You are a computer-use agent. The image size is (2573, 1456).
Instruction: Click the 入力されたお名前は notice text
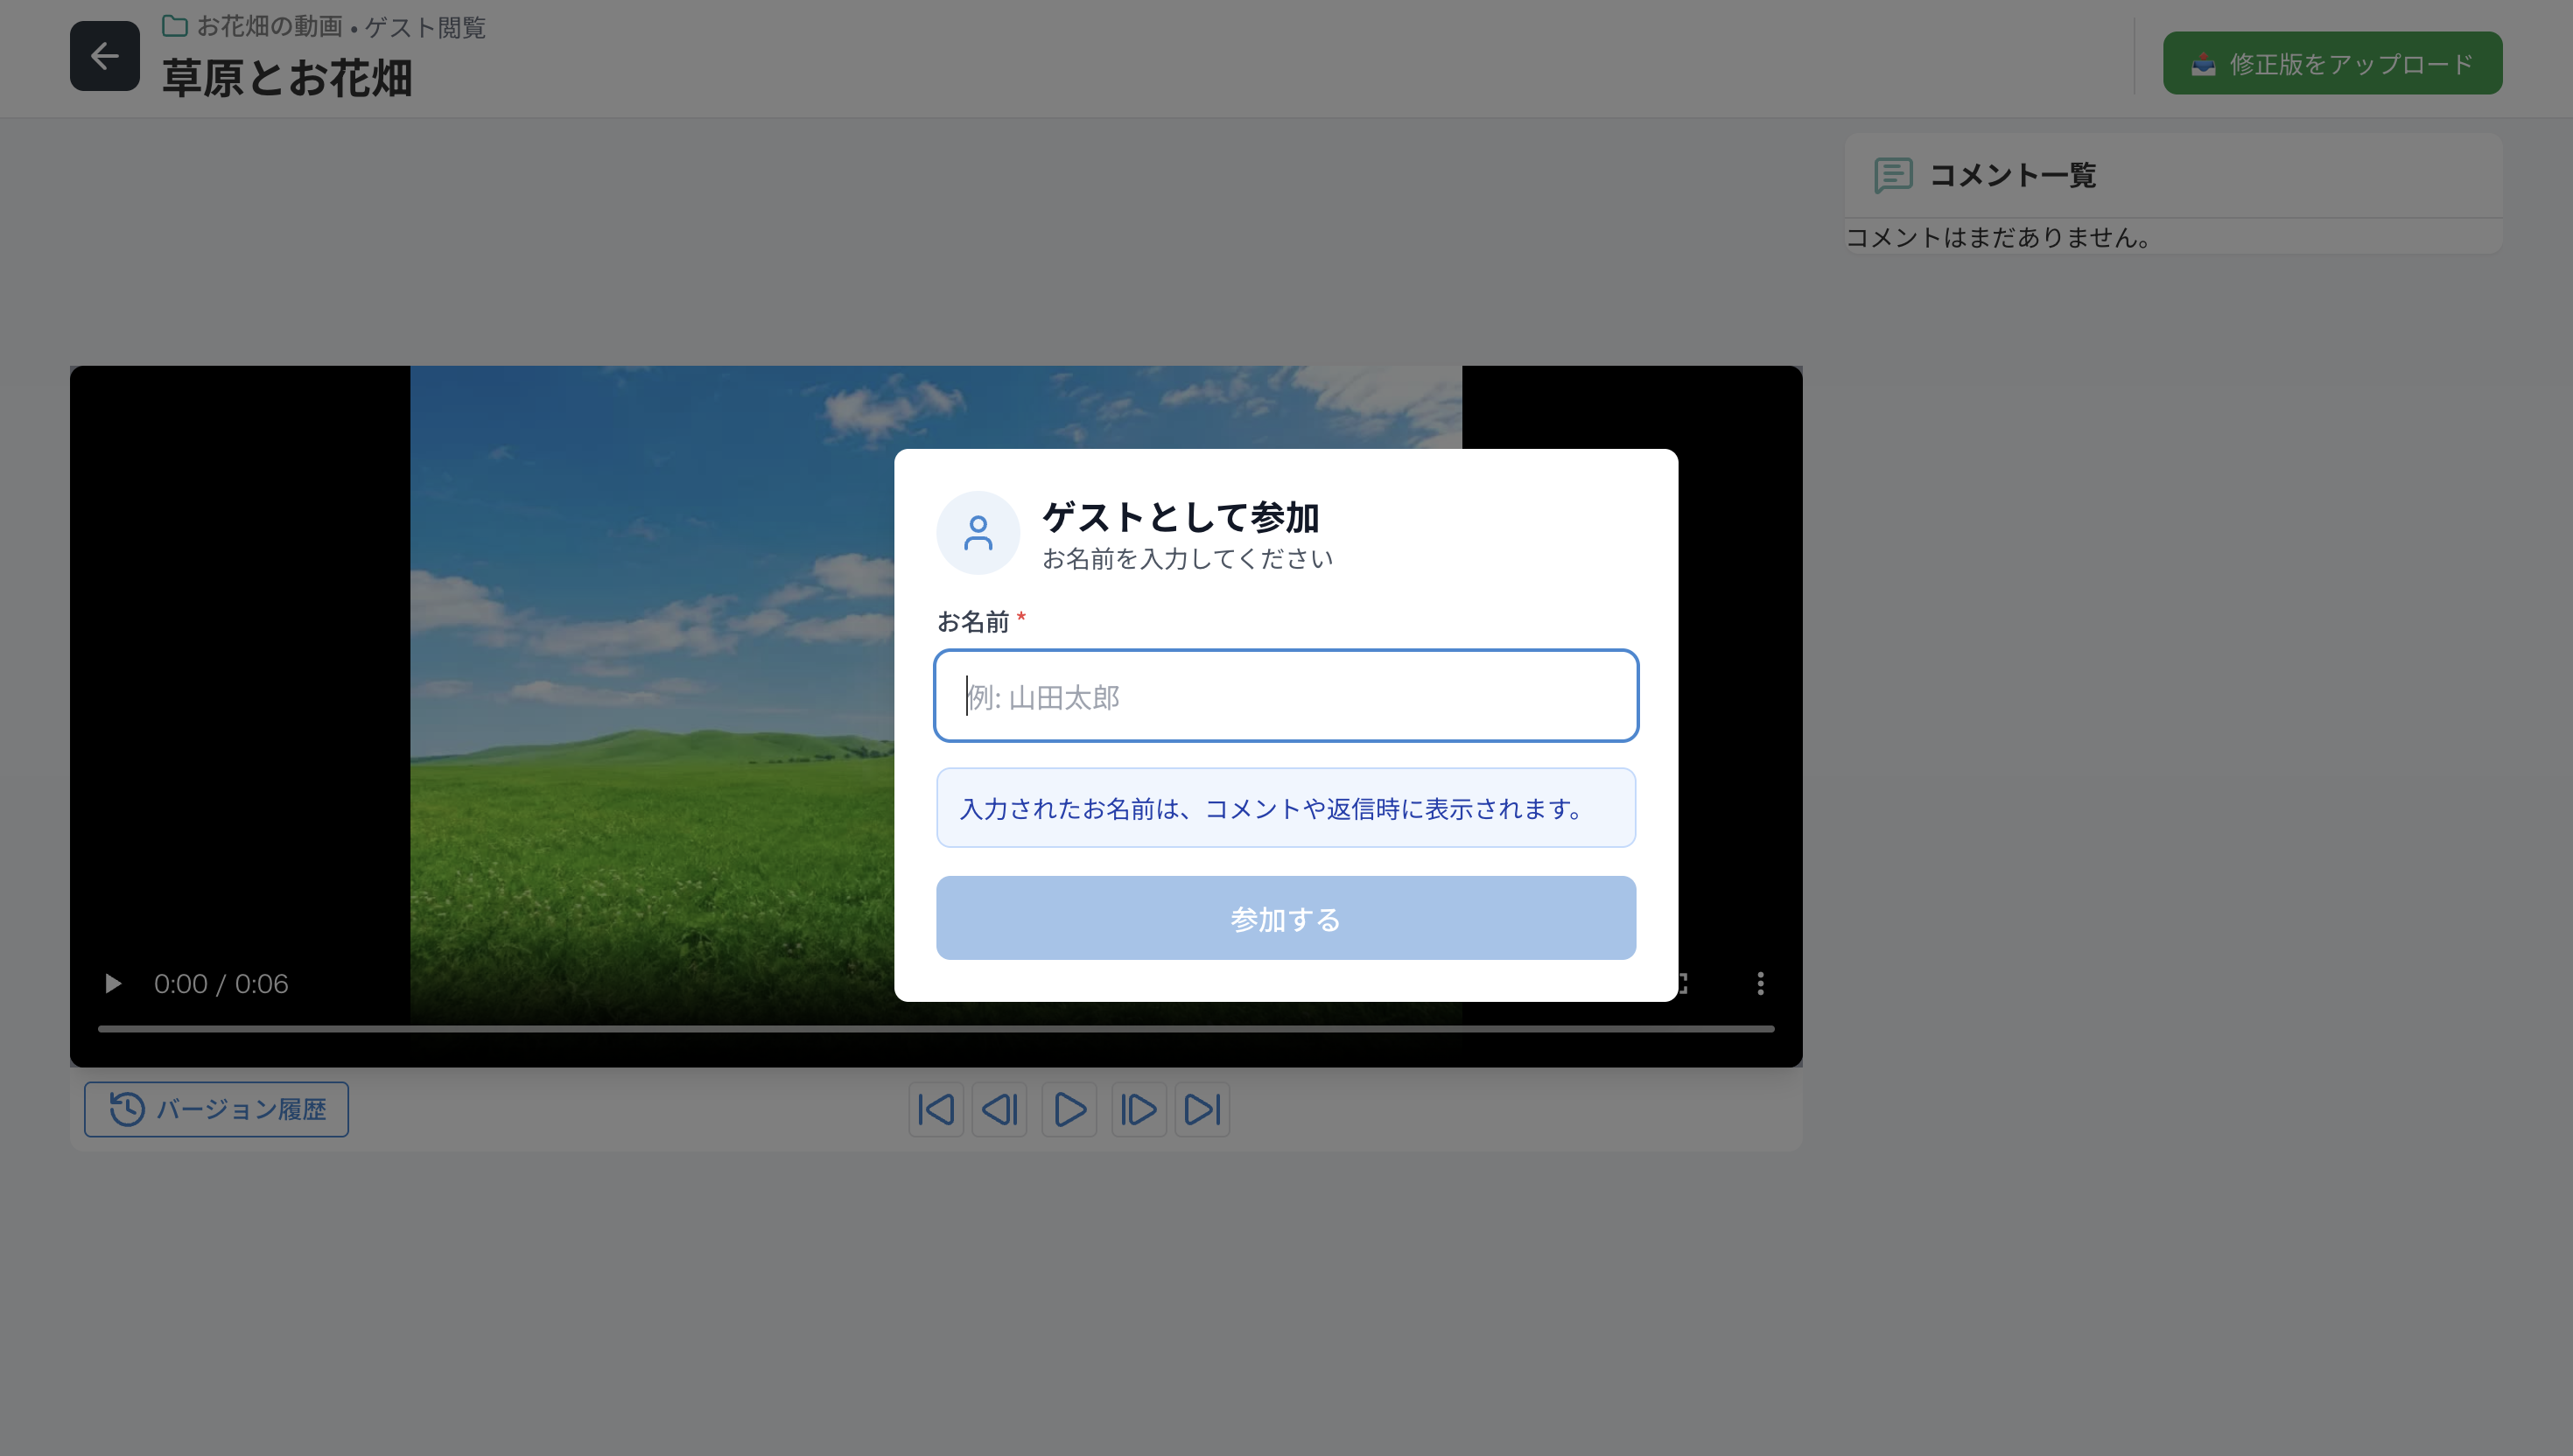[x=1270, y=808]
